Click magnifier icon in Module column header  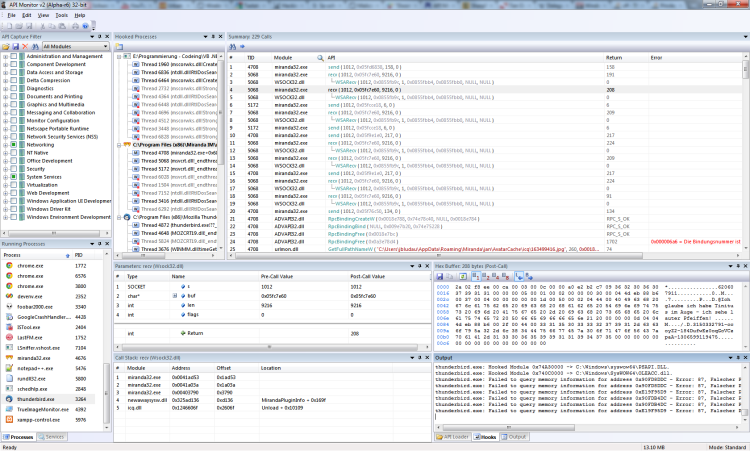click(320, 57)
